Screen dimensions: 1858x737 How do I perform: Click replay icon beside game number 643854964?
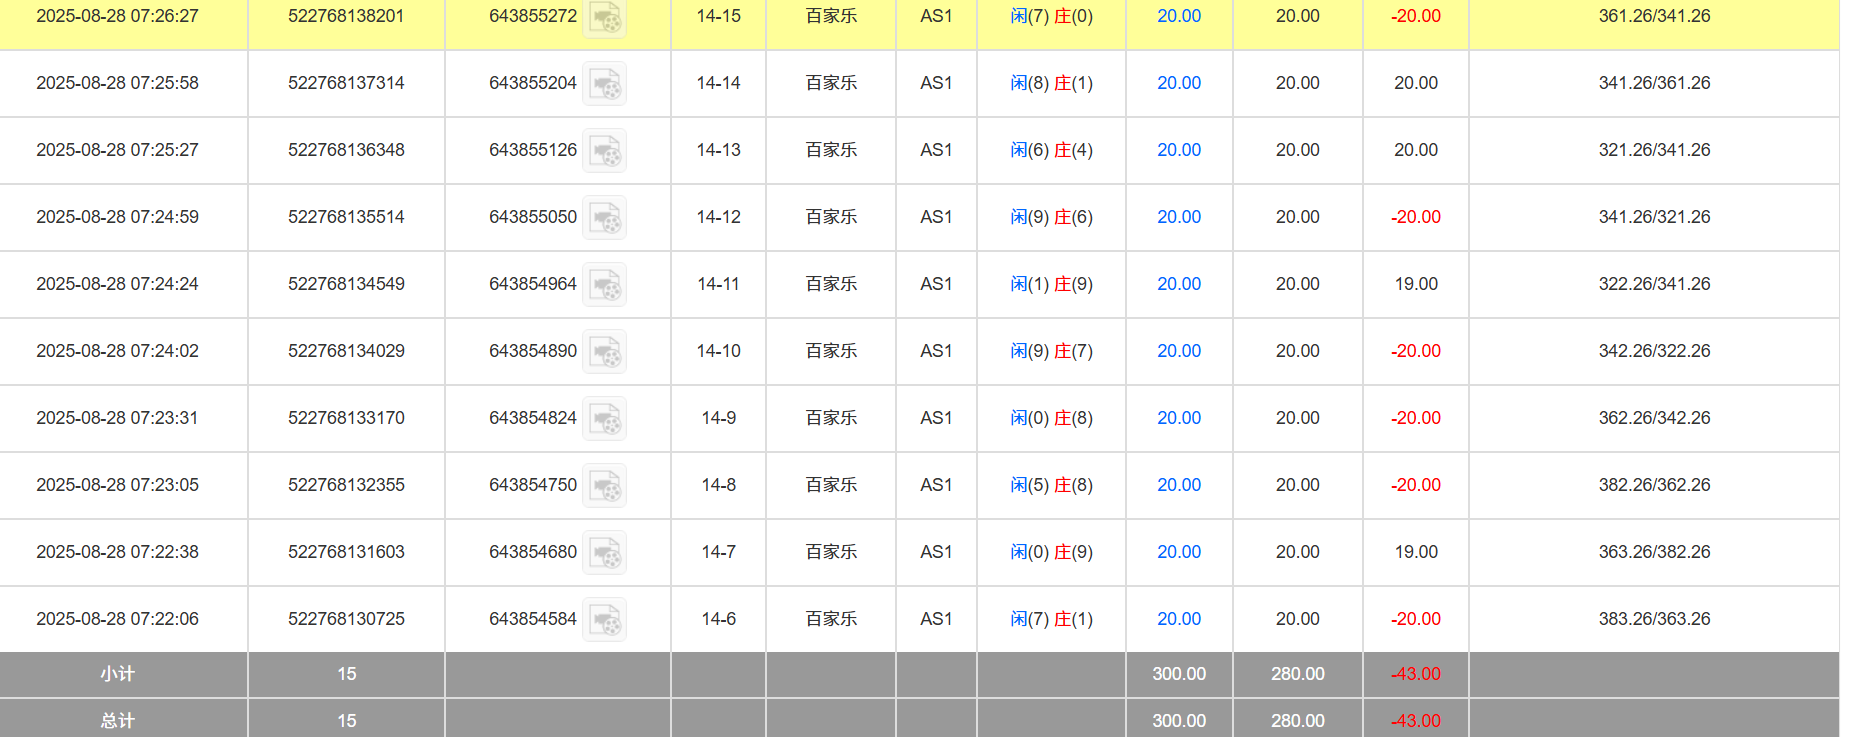[x=604, y=285]
